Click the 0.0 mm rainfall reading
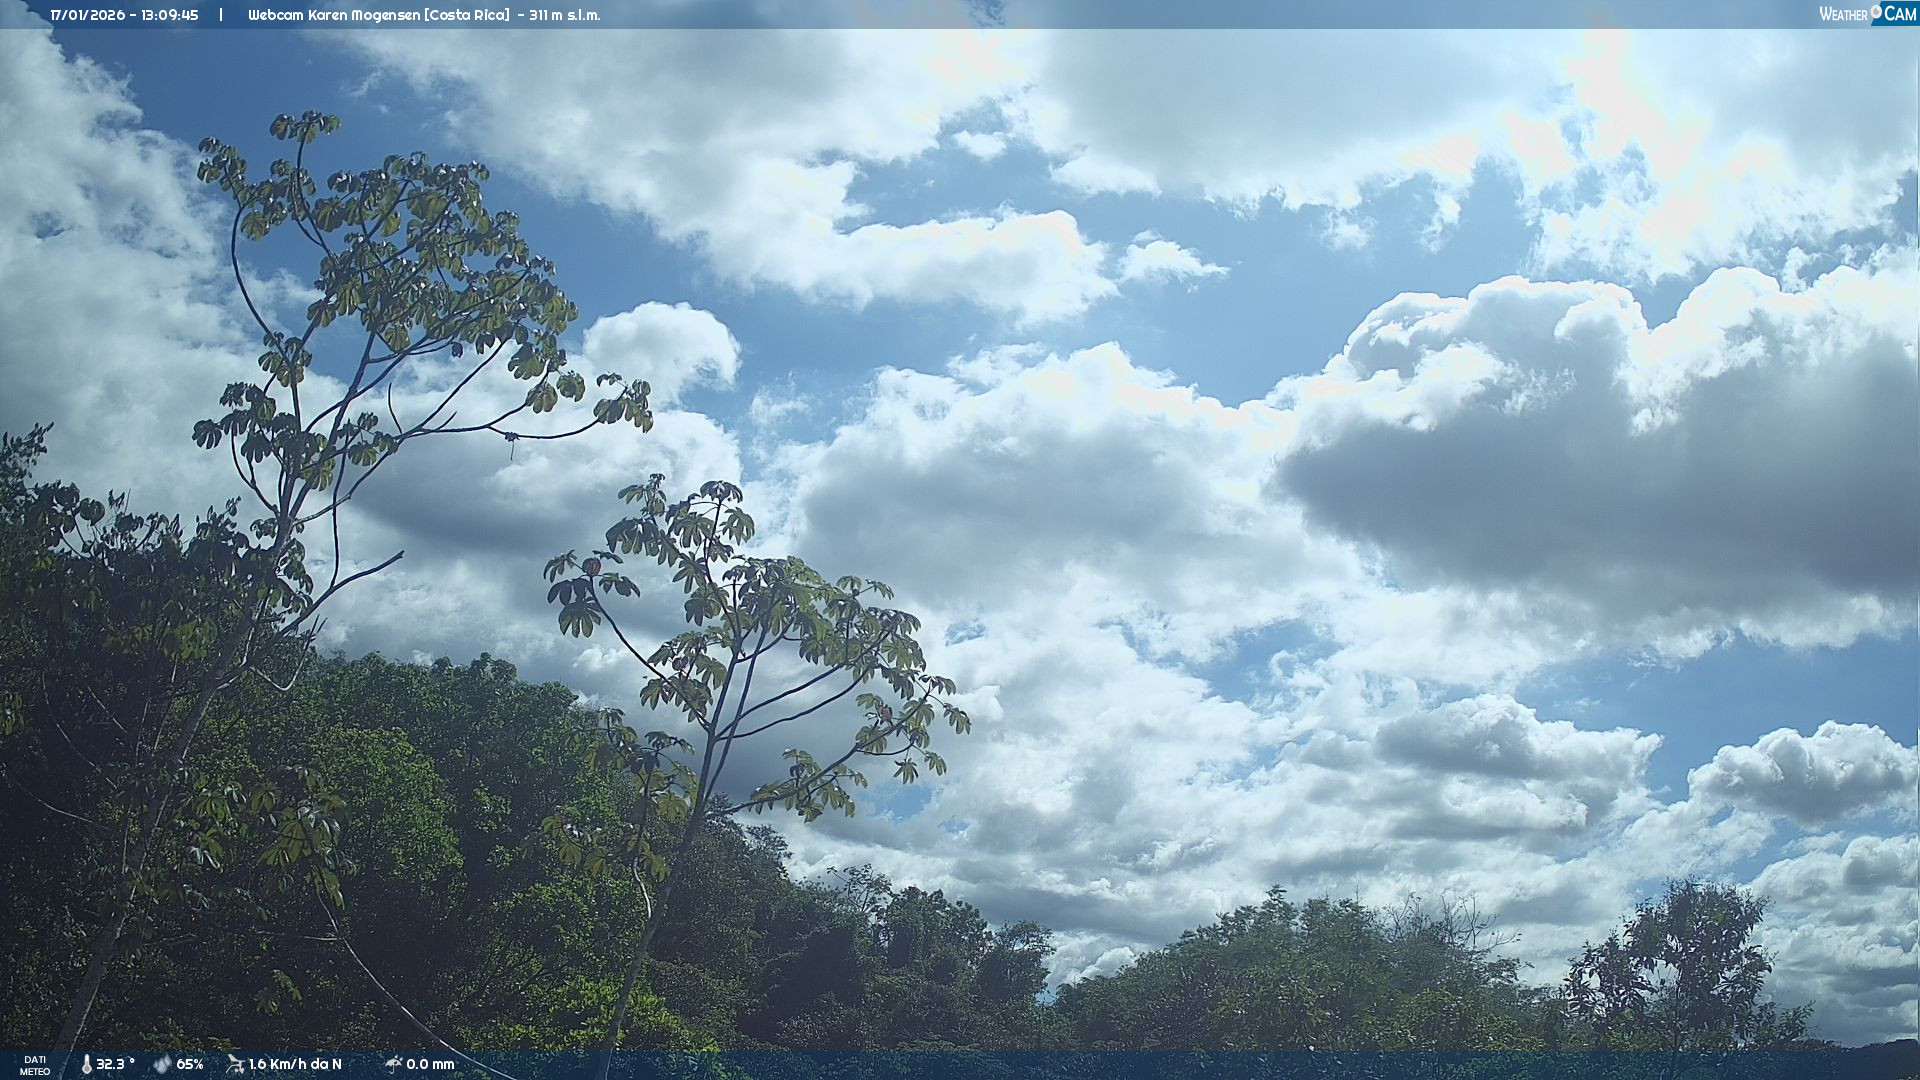 [x=430, y=1065]
